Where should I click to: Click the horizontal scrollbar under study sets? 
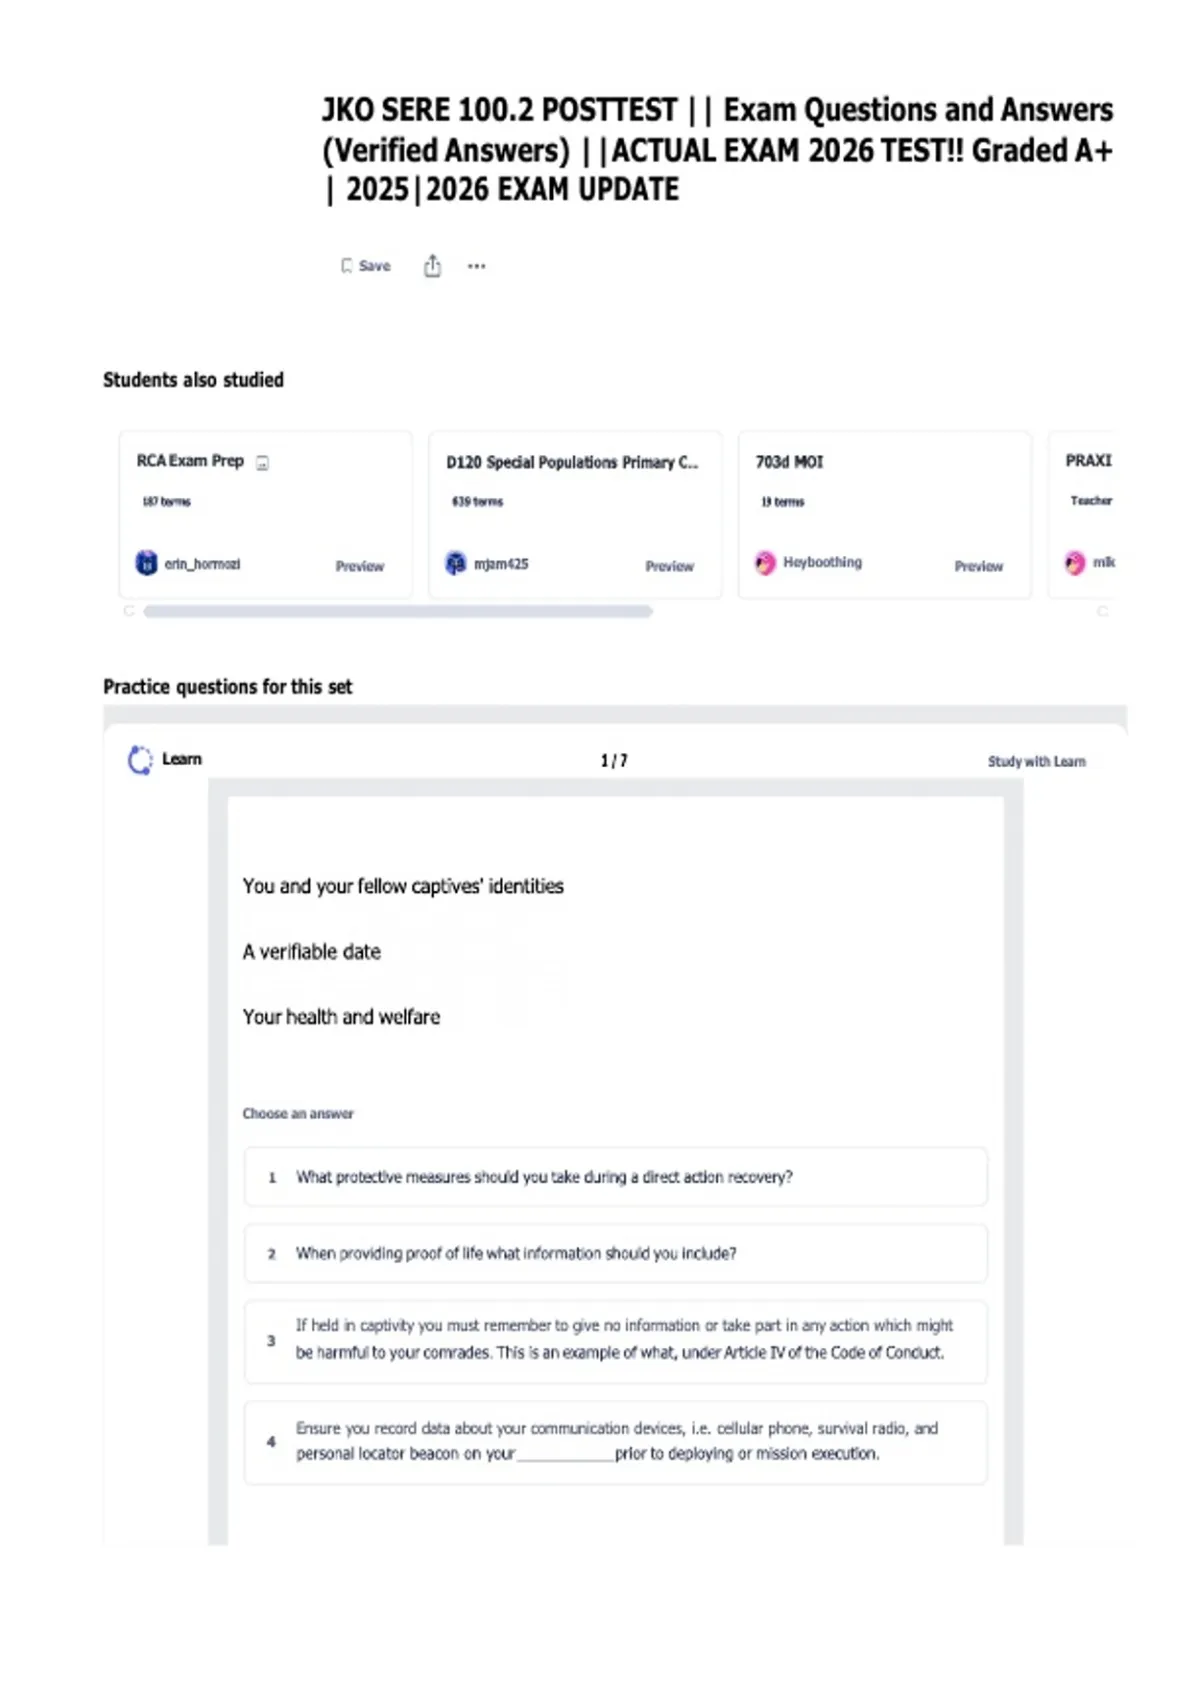coord(398,611)
